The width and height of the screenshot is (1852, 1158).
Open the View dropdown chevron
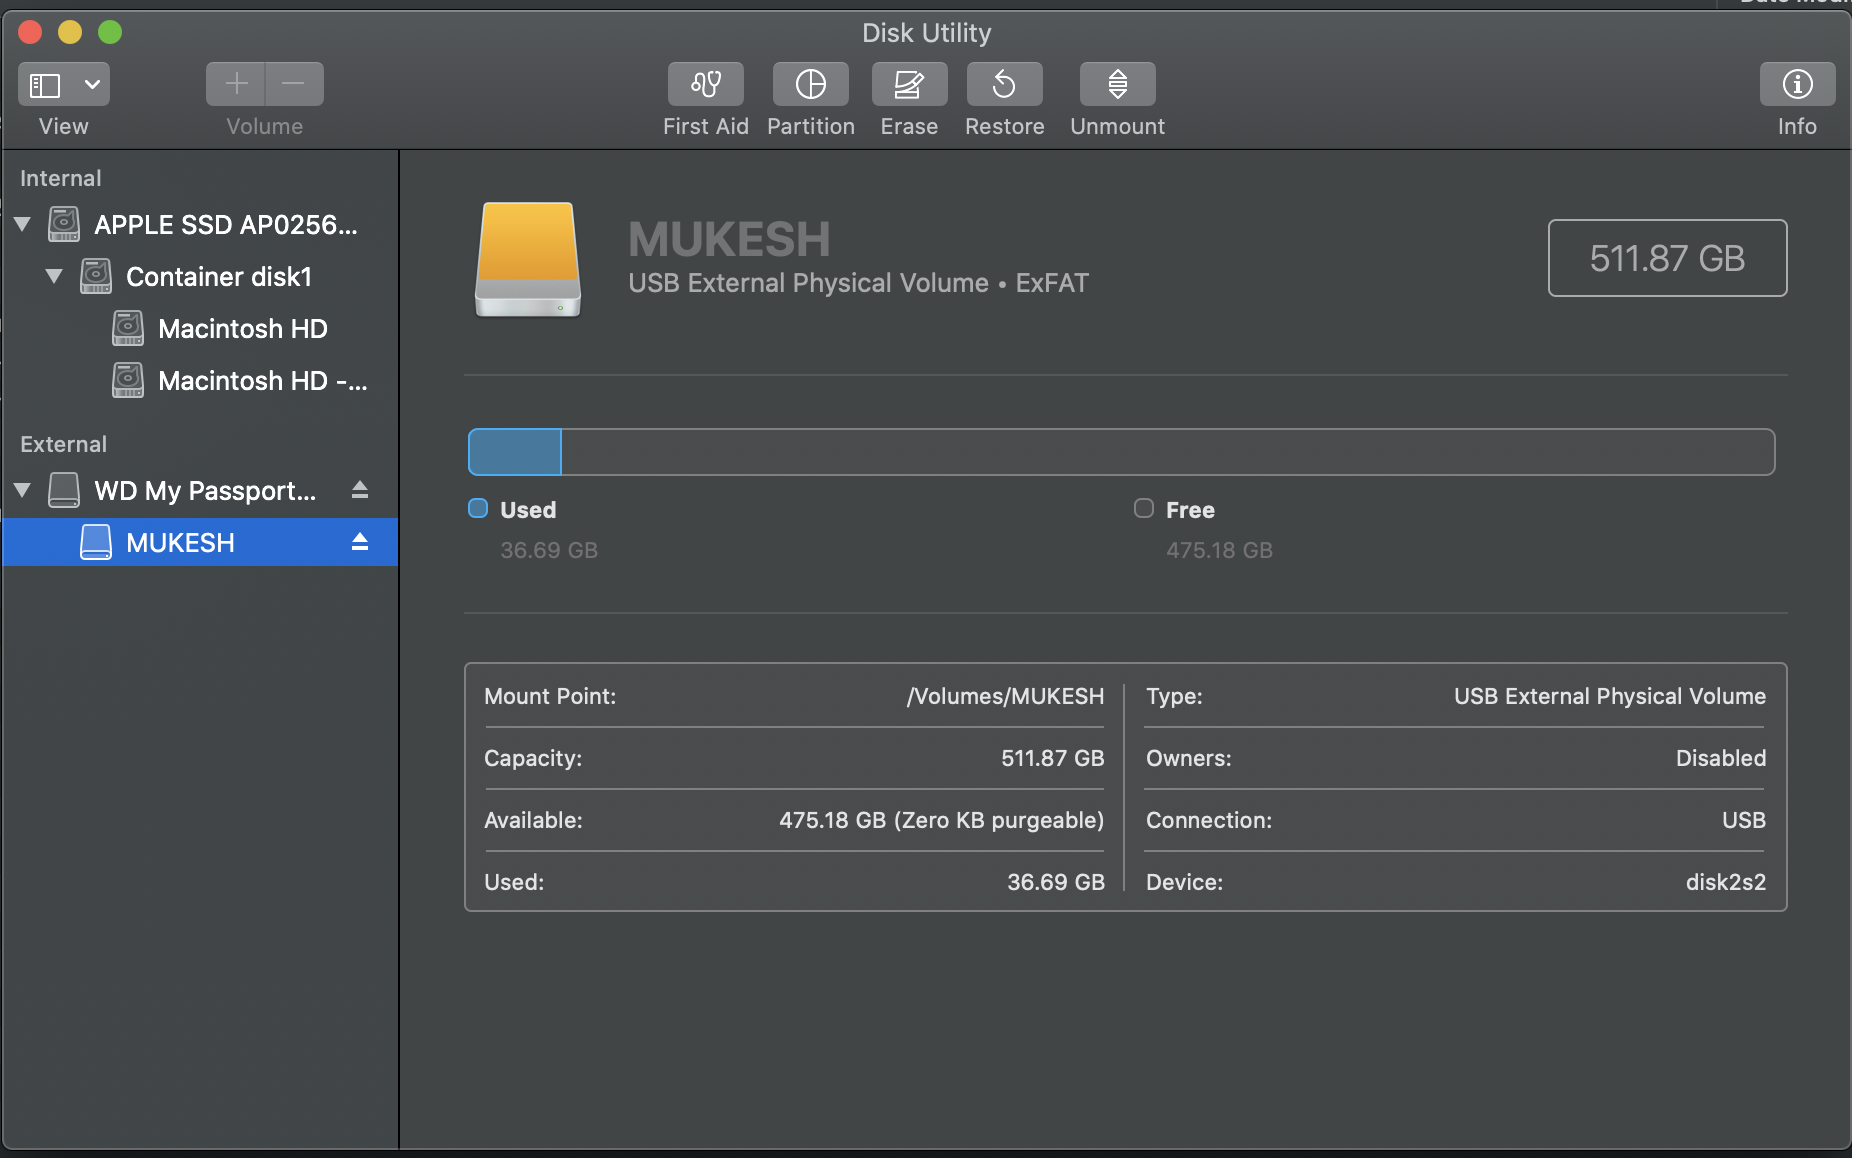[x=92, y=84]
